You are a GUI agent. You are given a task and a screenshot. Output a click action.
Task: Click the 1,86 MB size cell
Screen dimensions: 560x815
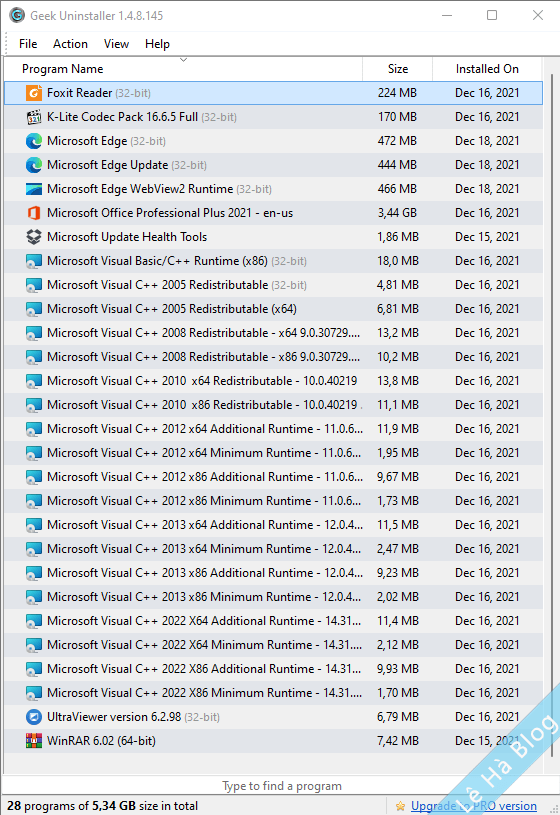[398, 237]
